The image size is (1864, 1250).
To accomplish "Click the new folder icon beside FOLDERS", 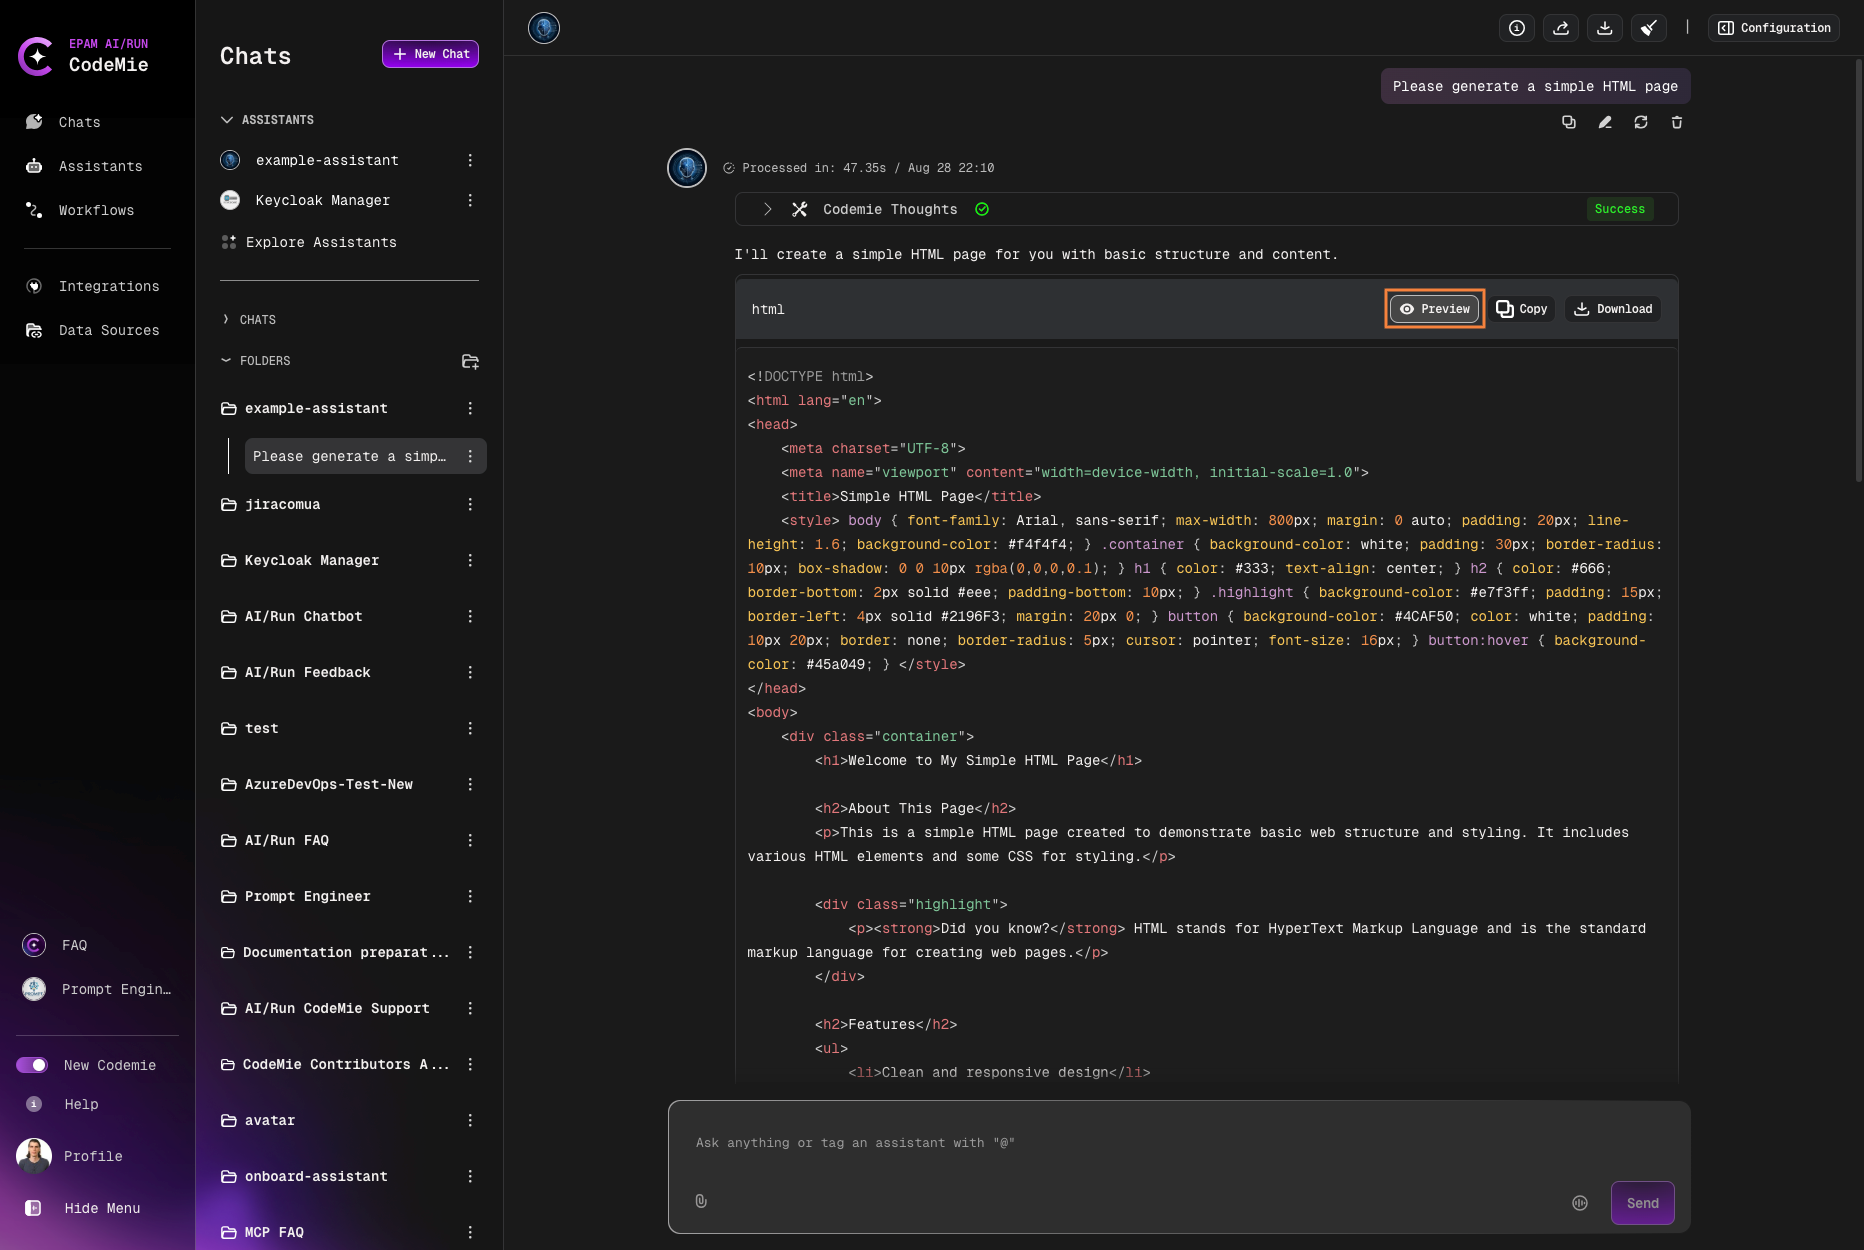I will (470, 361).
